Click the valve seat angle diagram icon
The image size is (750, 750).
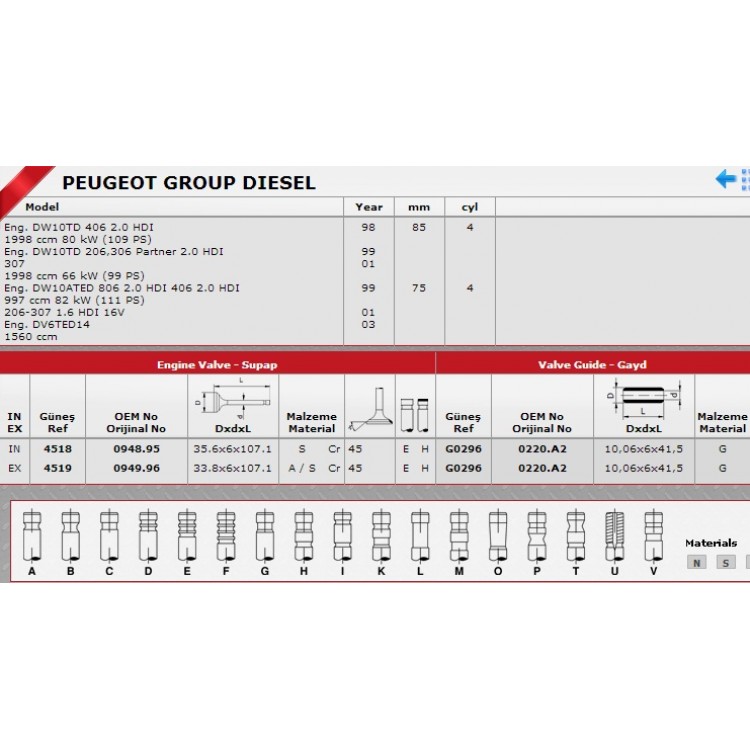click(x=371, y=409)
